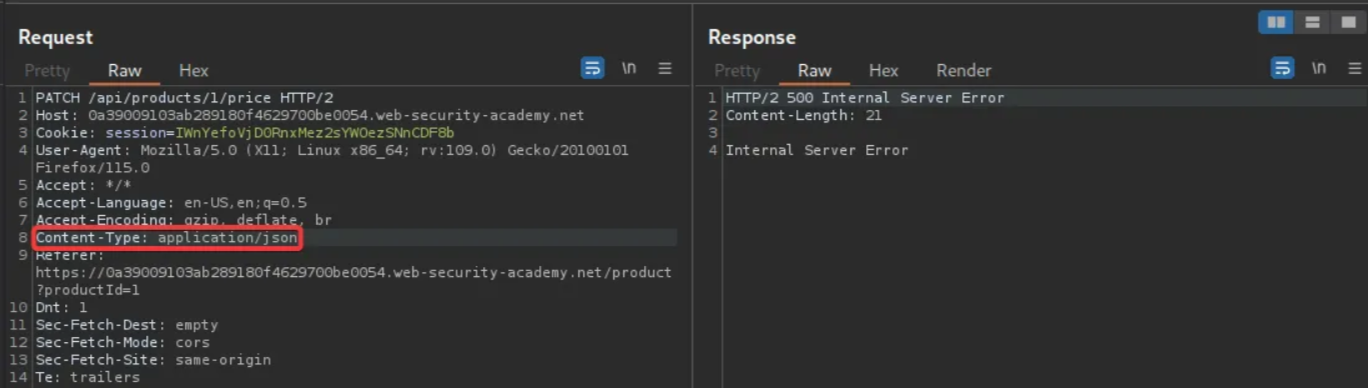Click the Content-Length: 21 response header
1368x388 pixels.
[x=803, y=115]
